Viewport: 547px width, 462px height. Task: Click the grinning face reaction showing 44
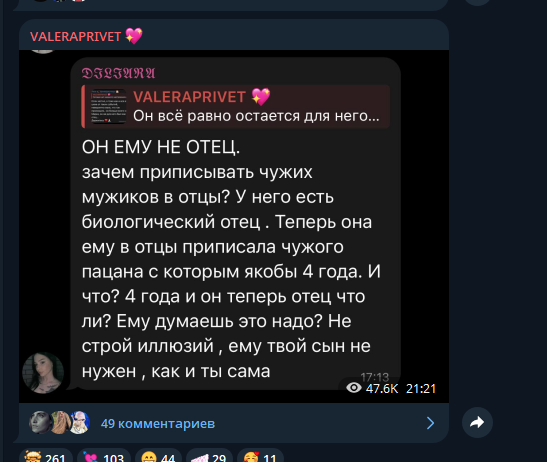(160, 456)
